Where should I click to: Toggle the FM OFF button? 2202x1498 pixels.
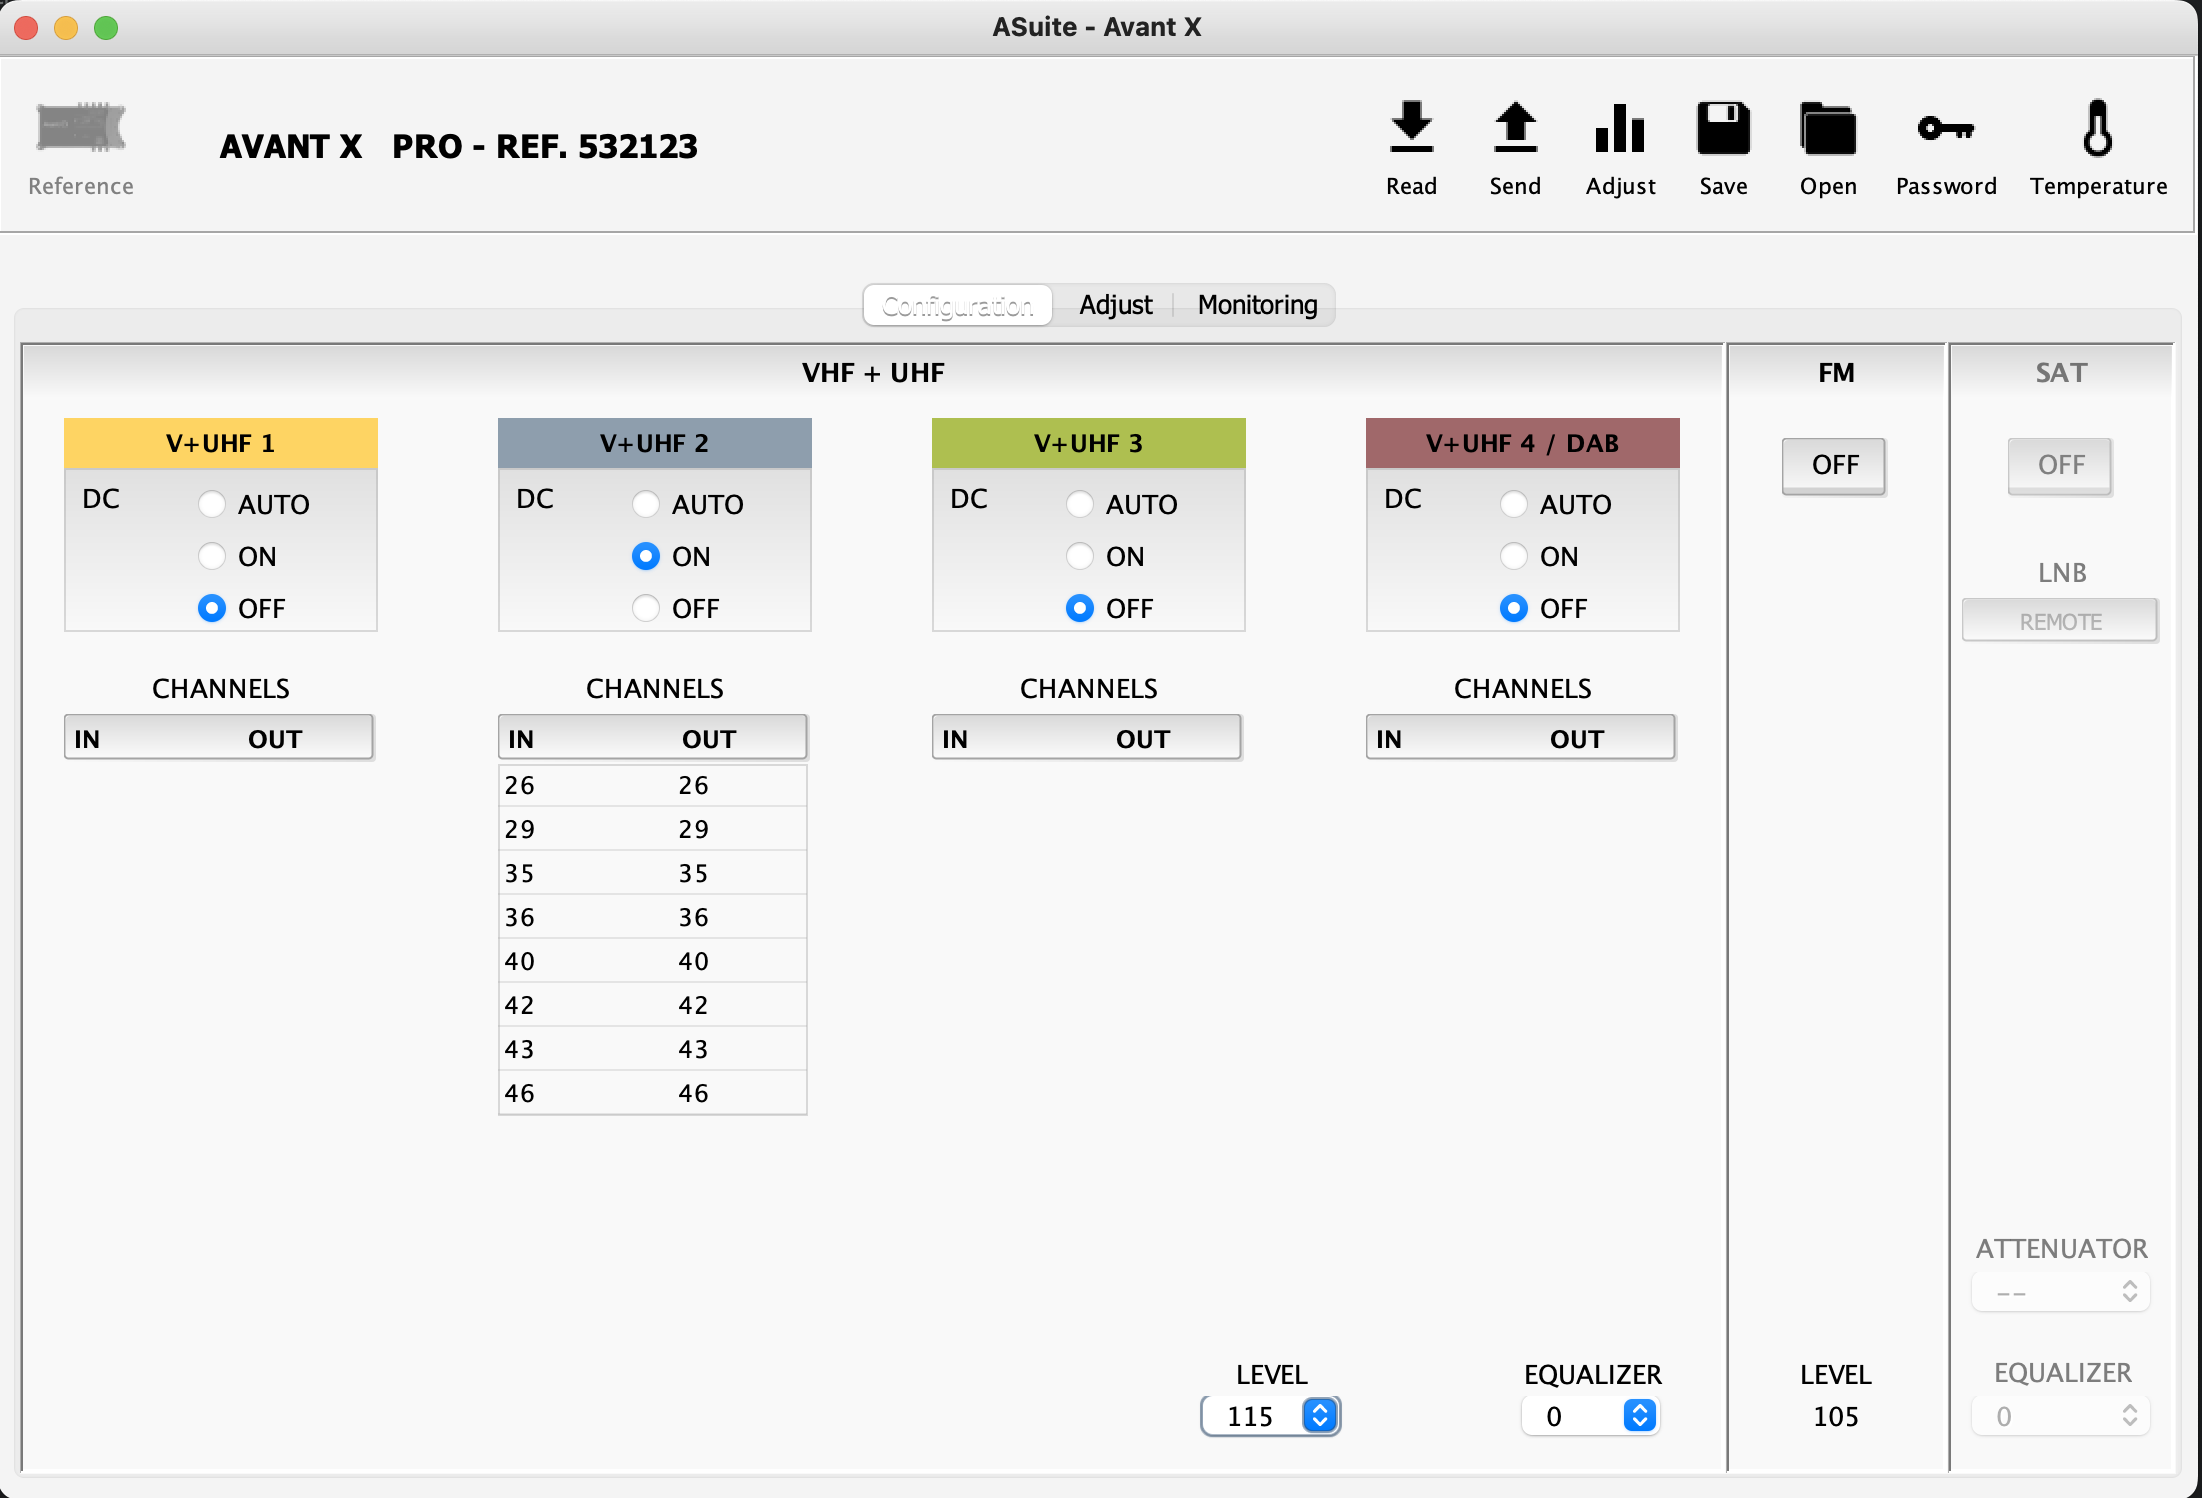pyautogui.click(x=1834, y=465)
